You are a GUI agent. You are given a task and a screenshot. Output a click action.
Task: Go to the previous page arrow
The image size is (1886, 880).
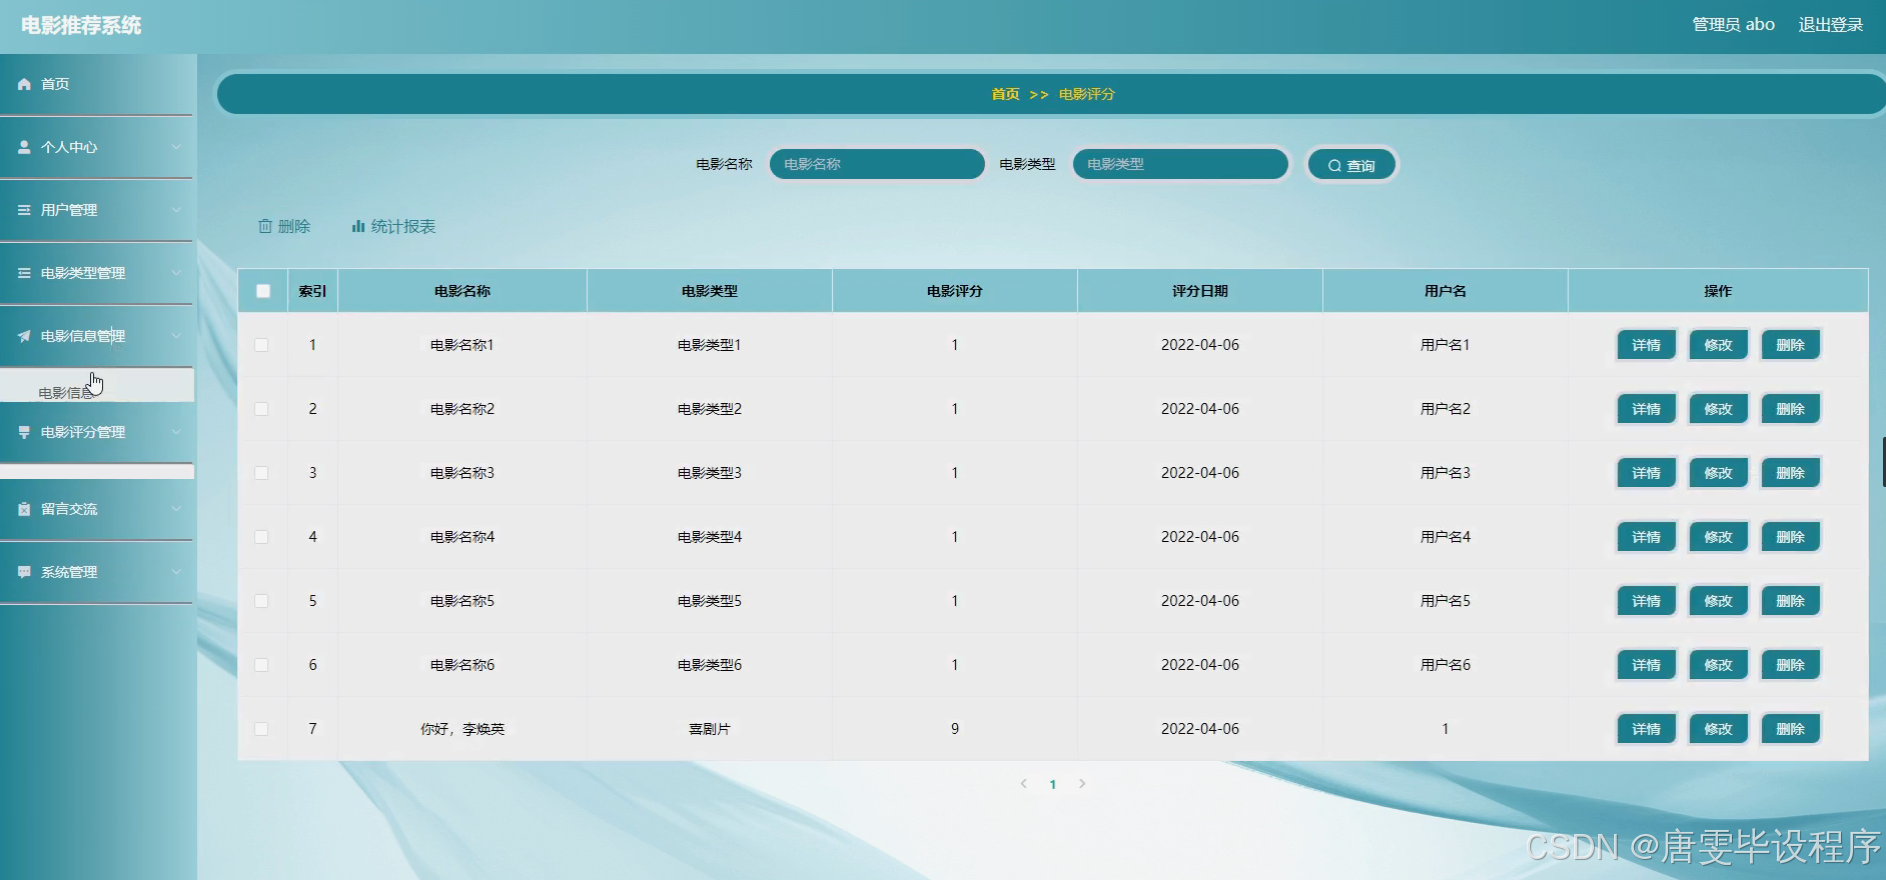point(1023,784)
